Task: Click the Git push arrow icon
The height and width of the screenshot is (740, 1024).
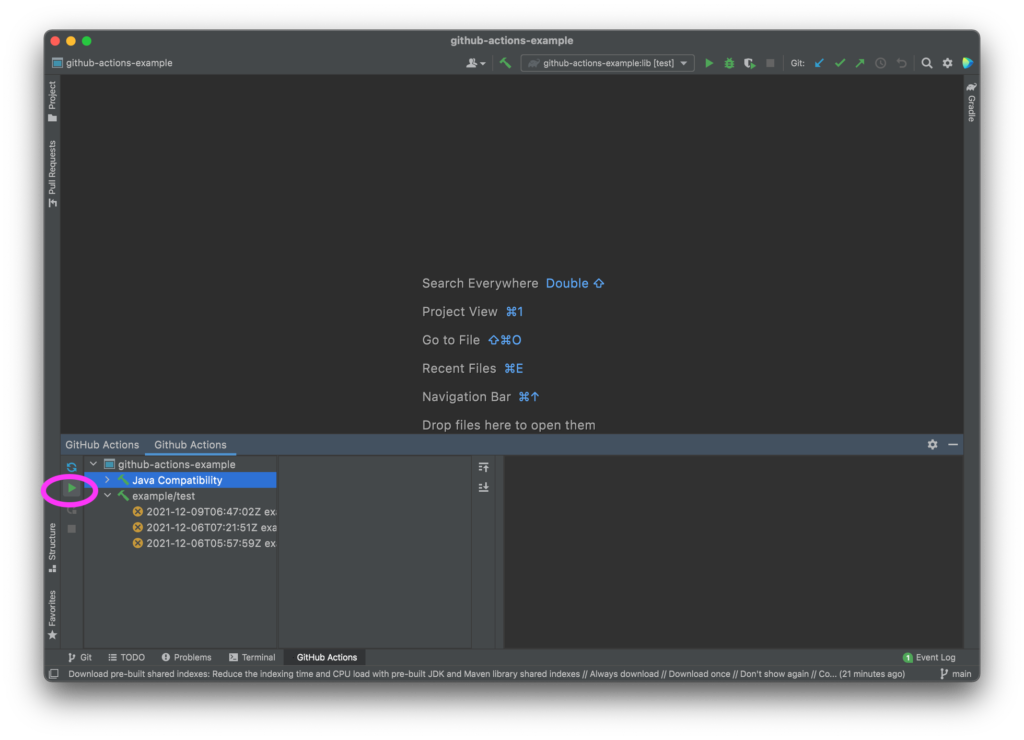Action: tap(859, 63)
